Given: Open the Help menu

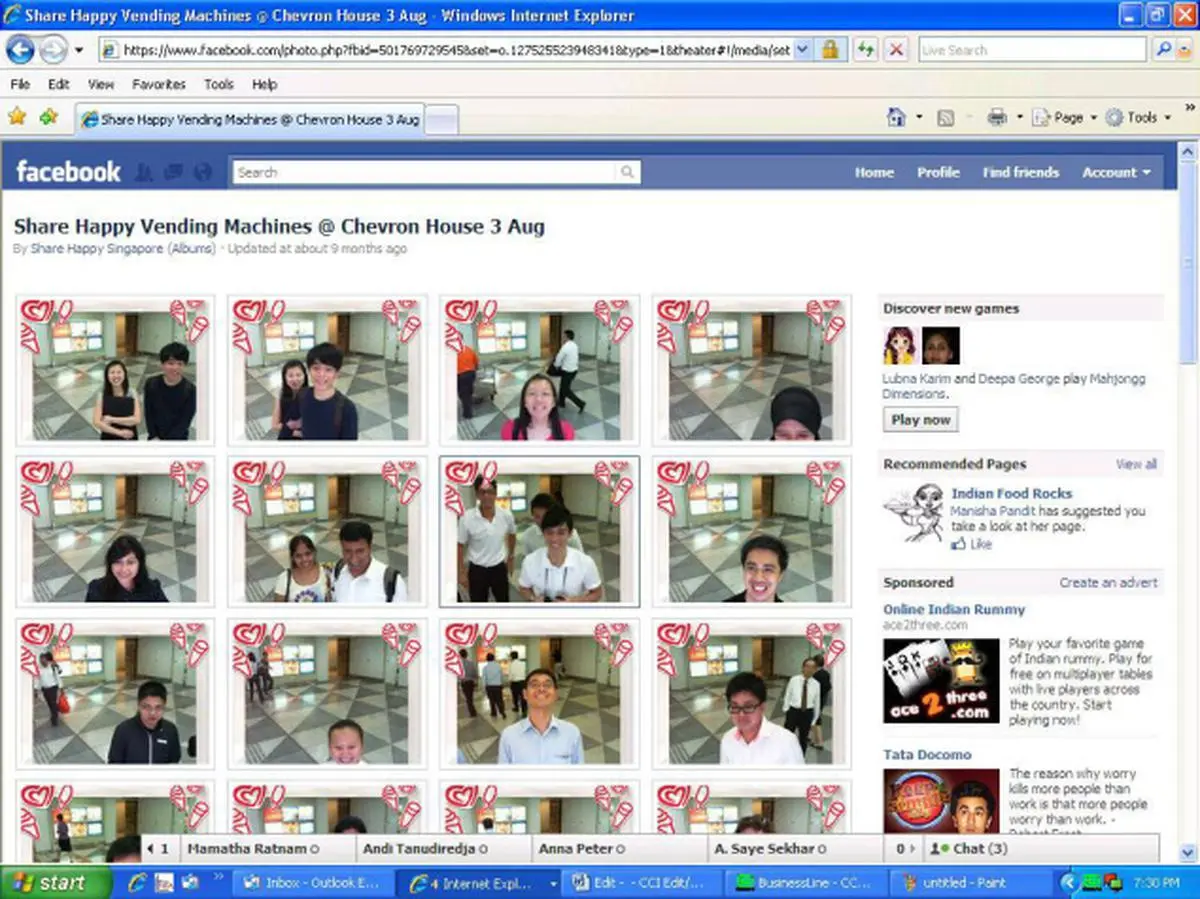Looking at the screenshot, I should (264, 85).
